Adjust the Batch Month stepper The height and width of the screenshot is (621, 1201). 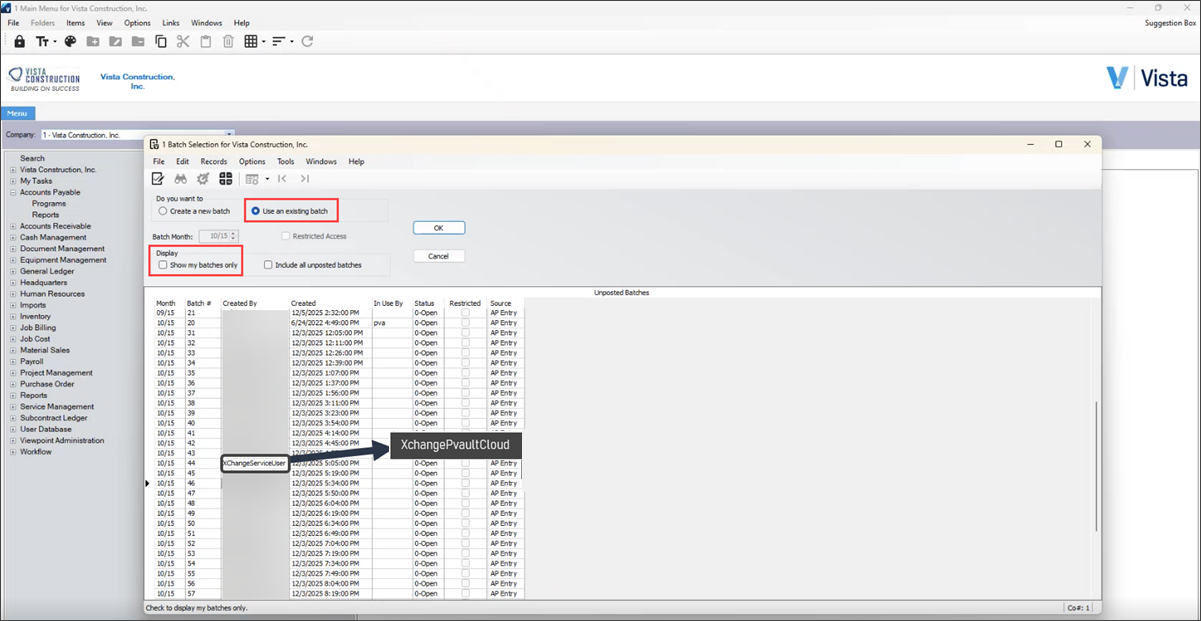(234, 236)
